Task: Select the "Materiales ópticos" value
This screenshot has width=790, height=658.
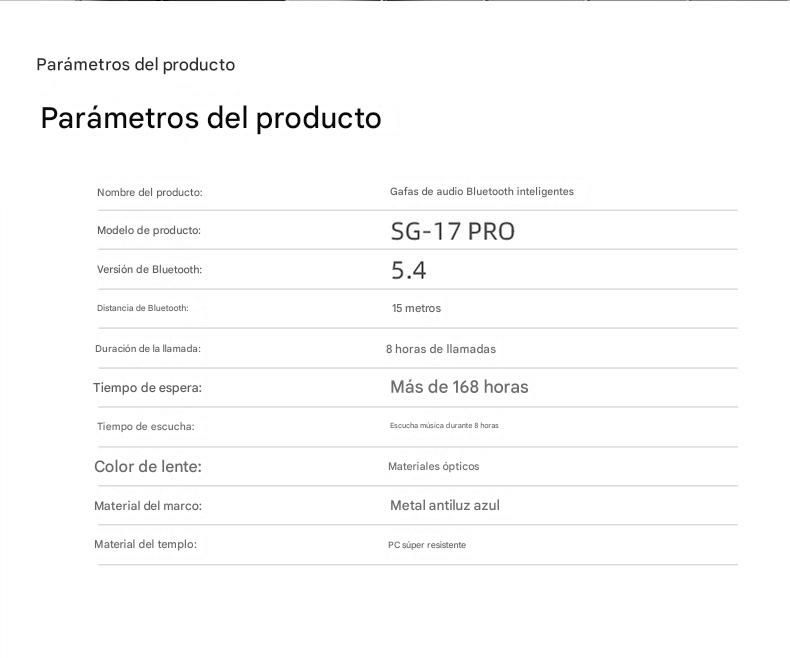Action: 433,466
